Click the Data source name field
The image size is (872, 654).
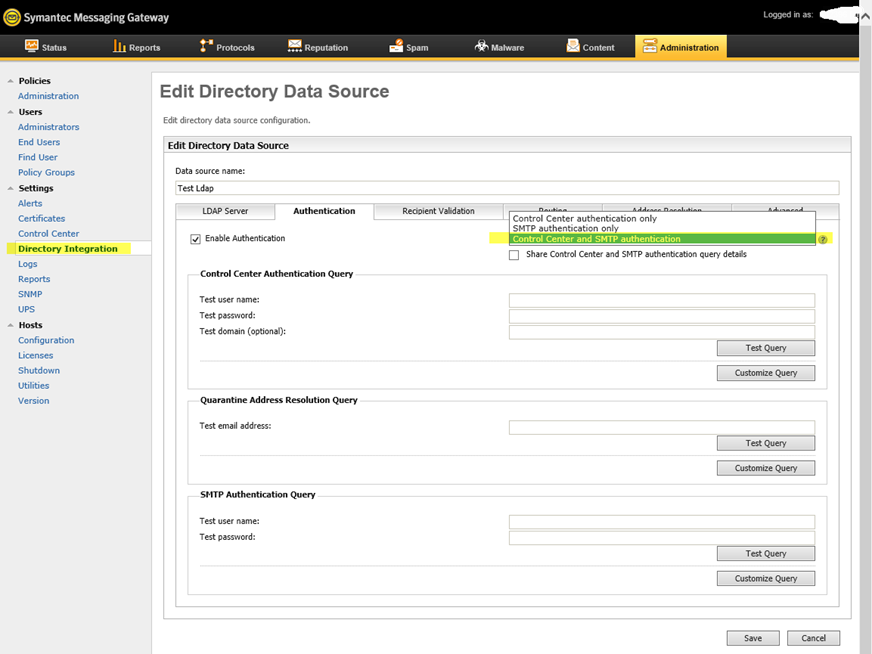tap(507, 188)
